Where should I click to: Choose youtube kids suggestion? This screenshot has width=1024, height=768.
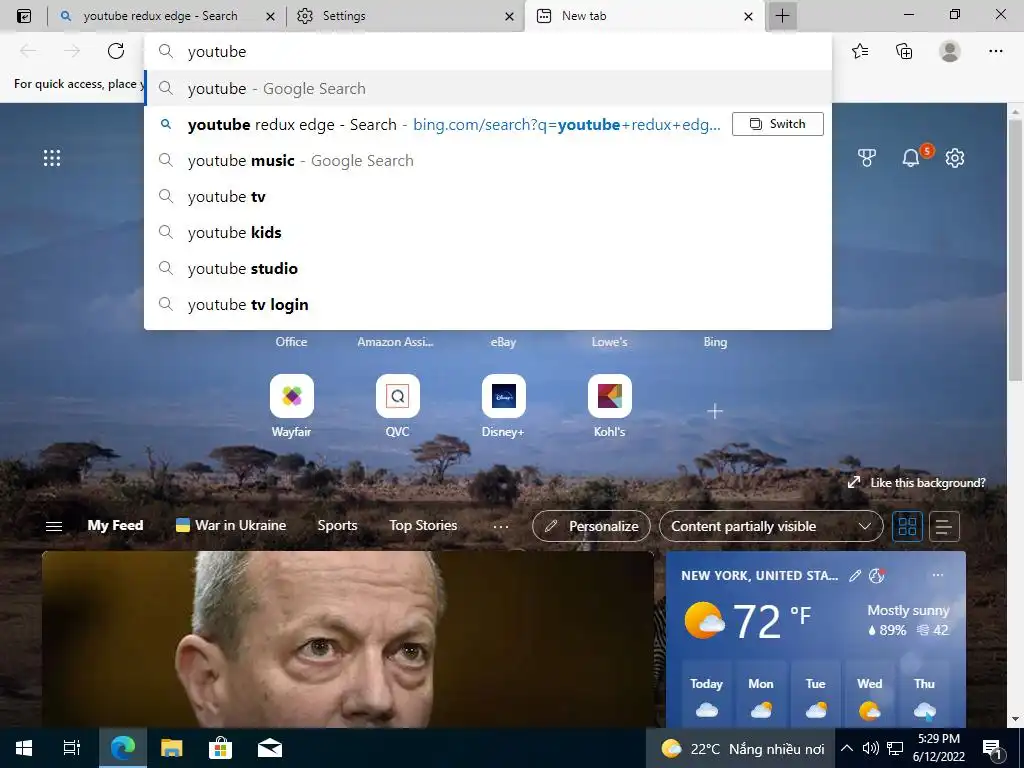click(x=488, y=232)
